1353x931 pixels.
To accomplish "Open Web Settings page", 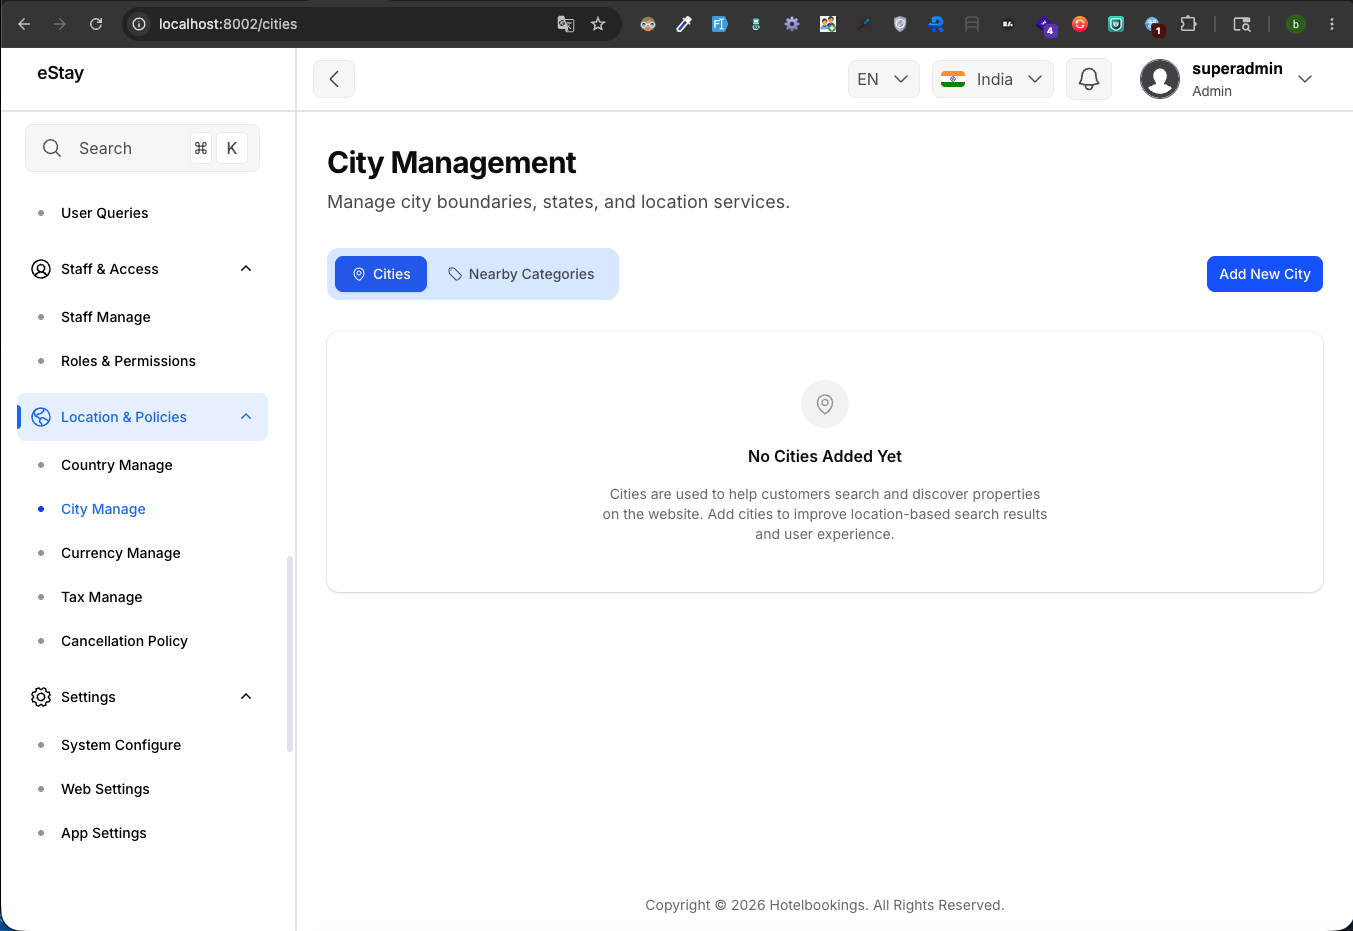I will coord(105,789).
